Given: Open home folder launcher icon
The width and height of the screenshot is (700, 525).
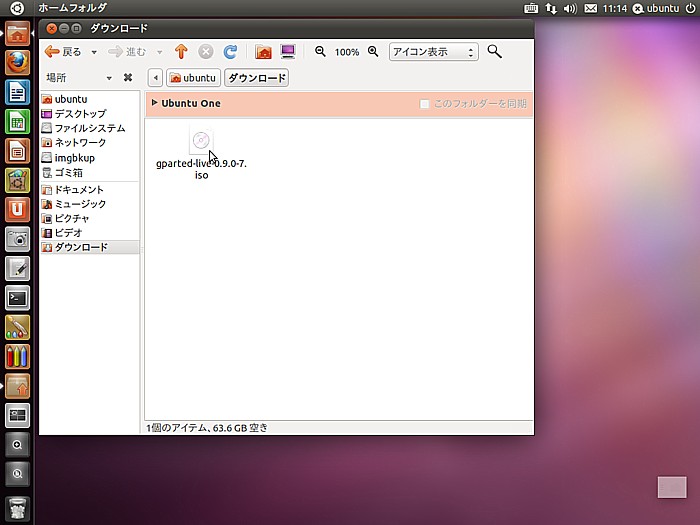Looking at the screenshot, I should click(17, 33).
